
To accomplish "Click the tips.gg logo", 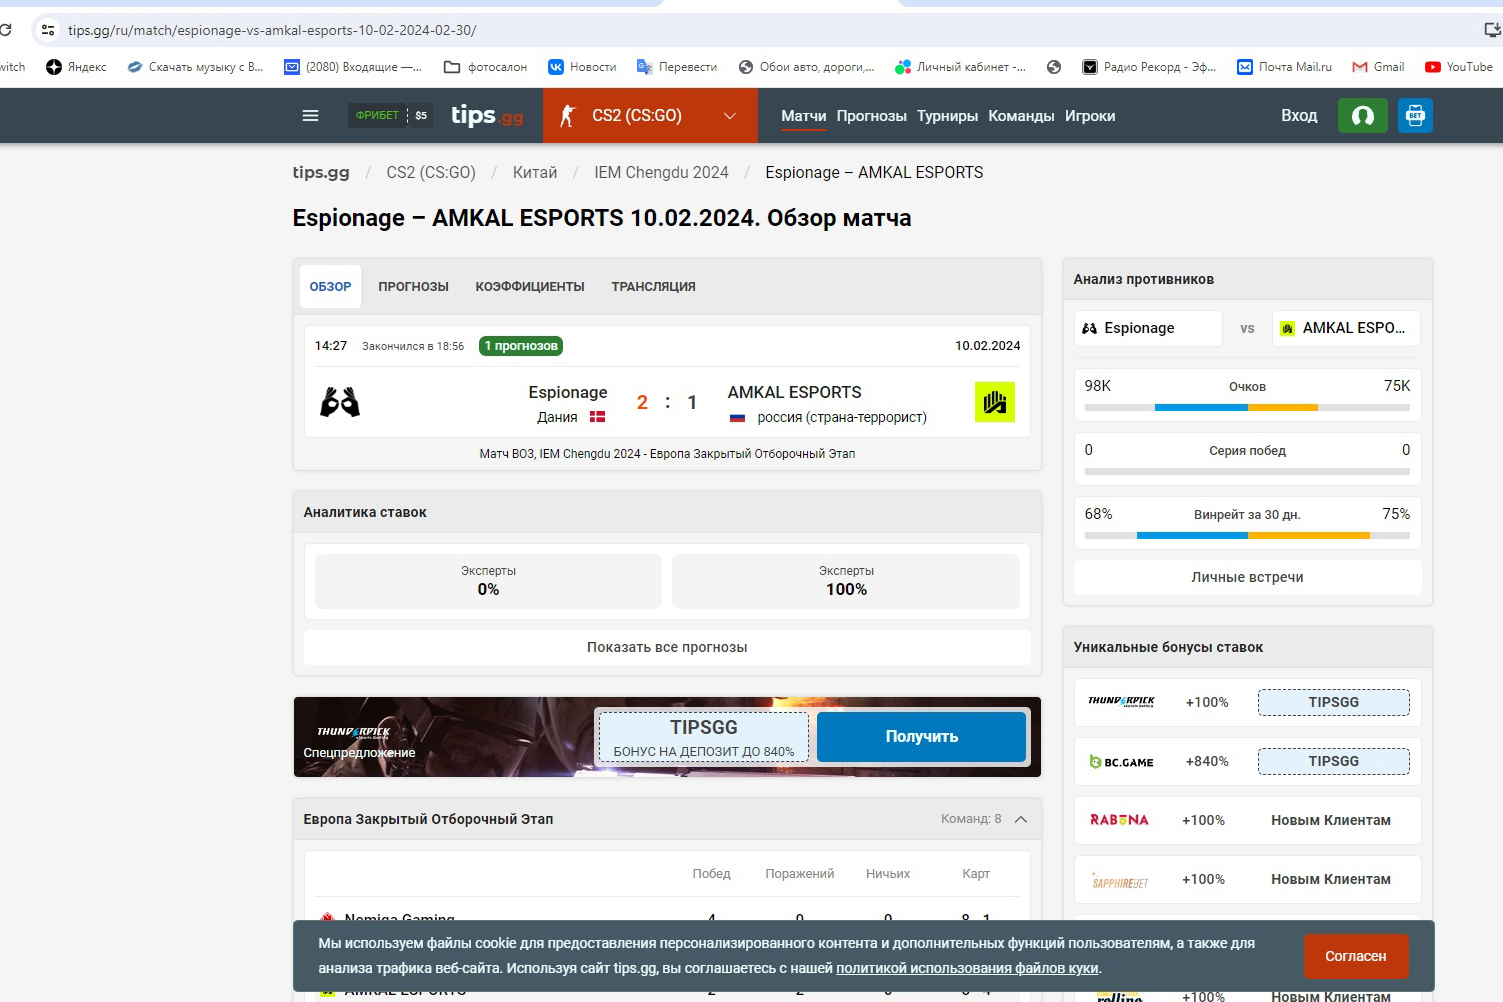I will (x=487, y=116).
